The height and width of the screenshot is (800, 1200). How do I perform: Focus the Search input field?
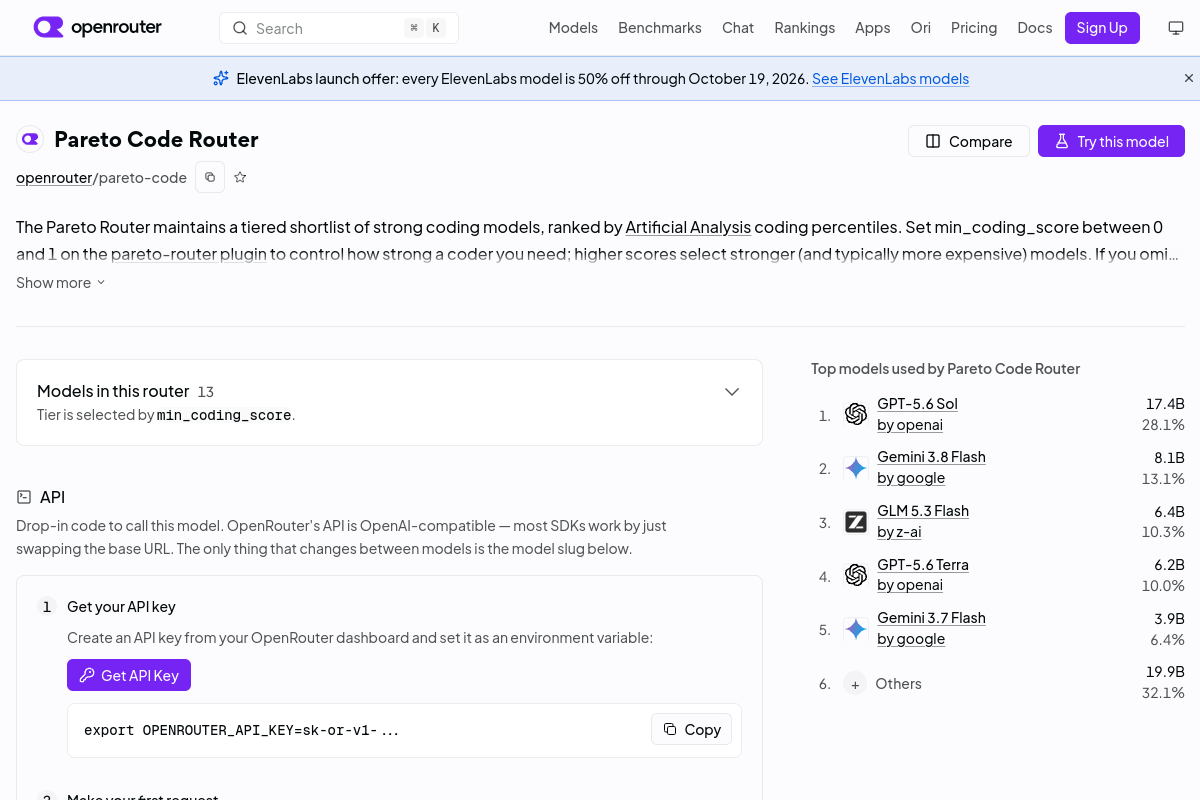point(339,28)
